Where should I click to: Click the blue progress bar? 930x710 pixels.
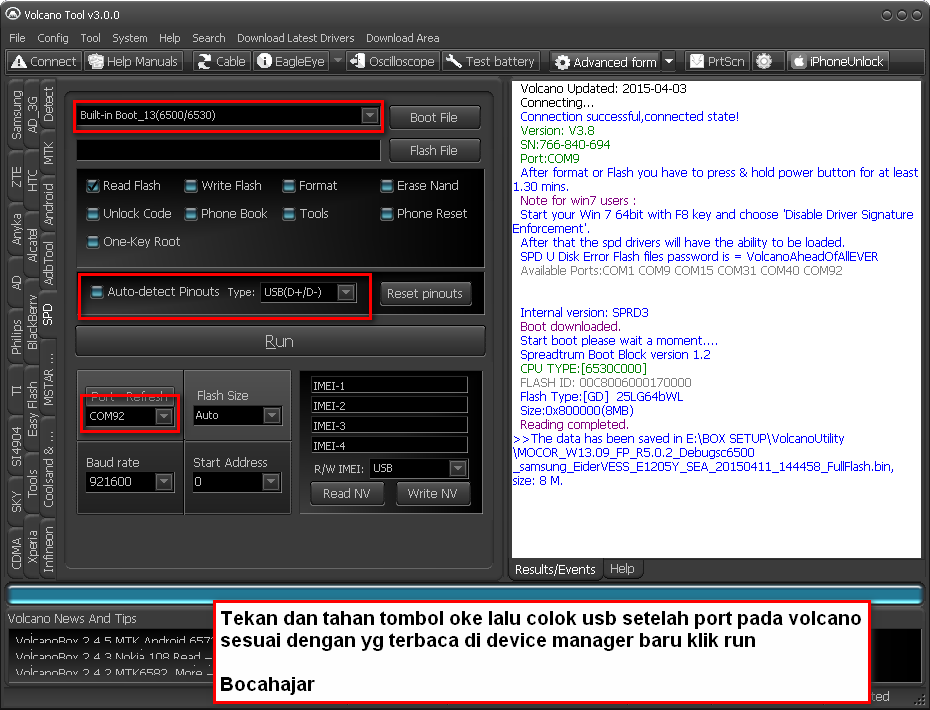(465, 594)
